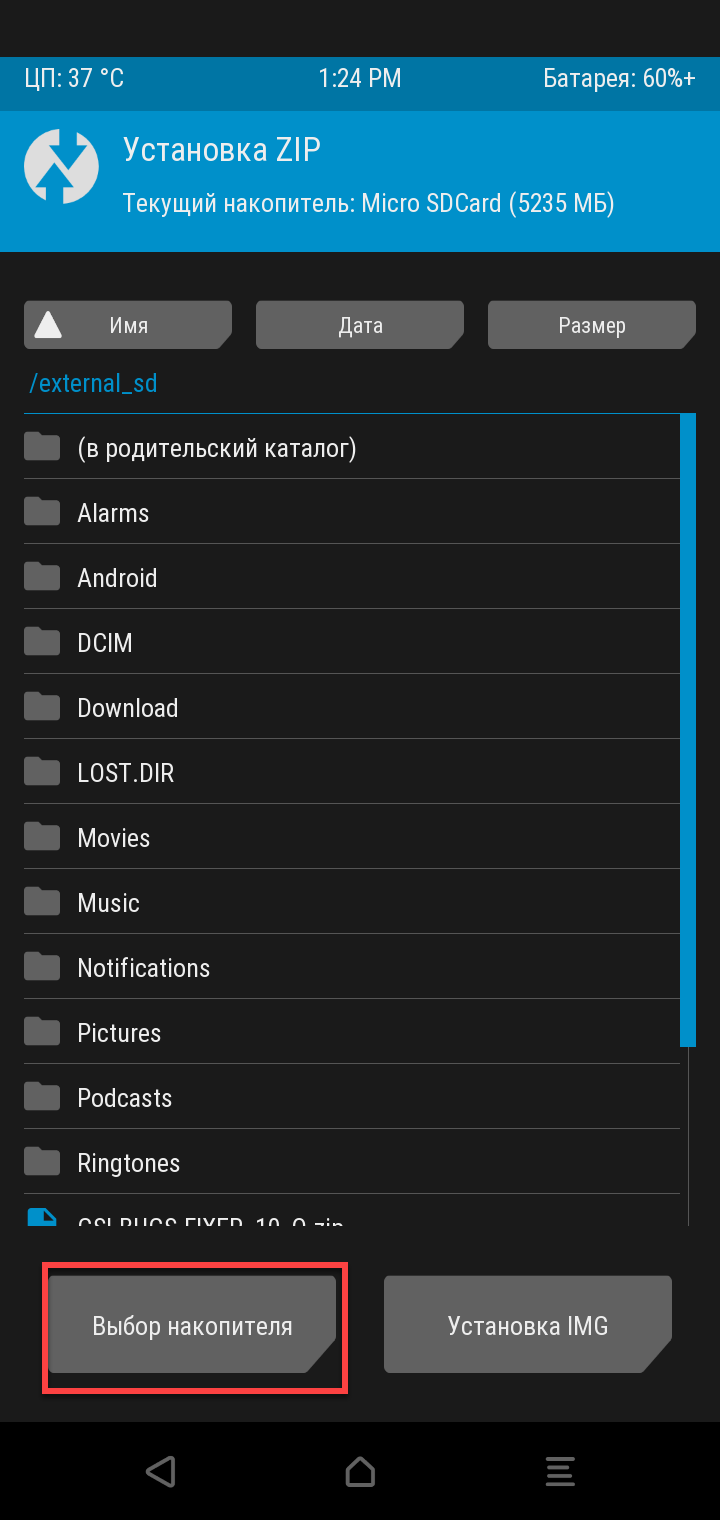Open the Alarms folder icon

(42, 511)
